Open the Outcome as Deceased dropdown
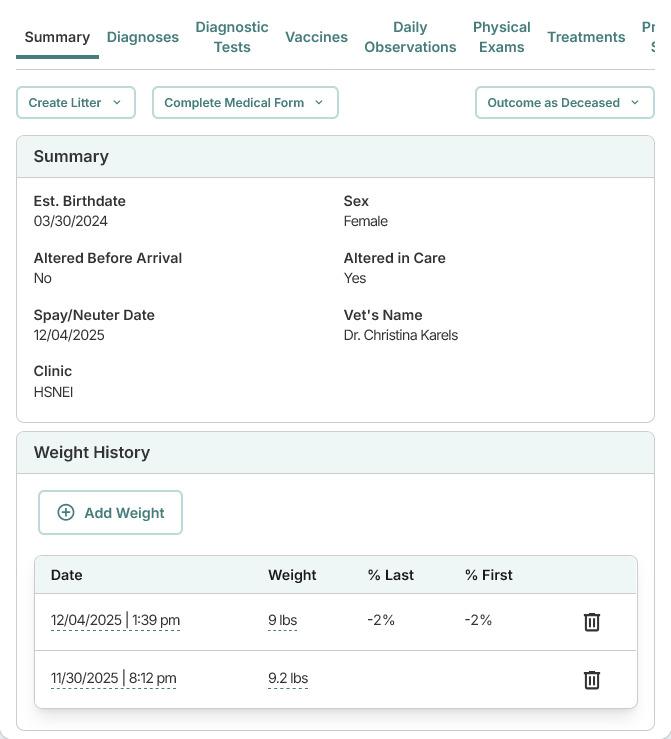 tap(564, 103)
